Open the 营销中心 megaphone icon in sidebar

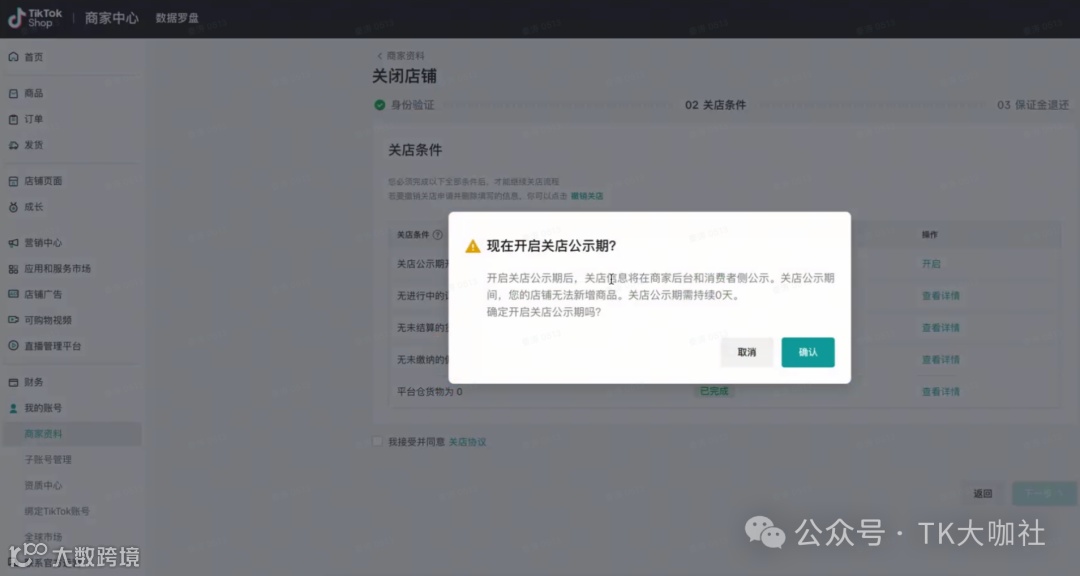pos(13,243)
